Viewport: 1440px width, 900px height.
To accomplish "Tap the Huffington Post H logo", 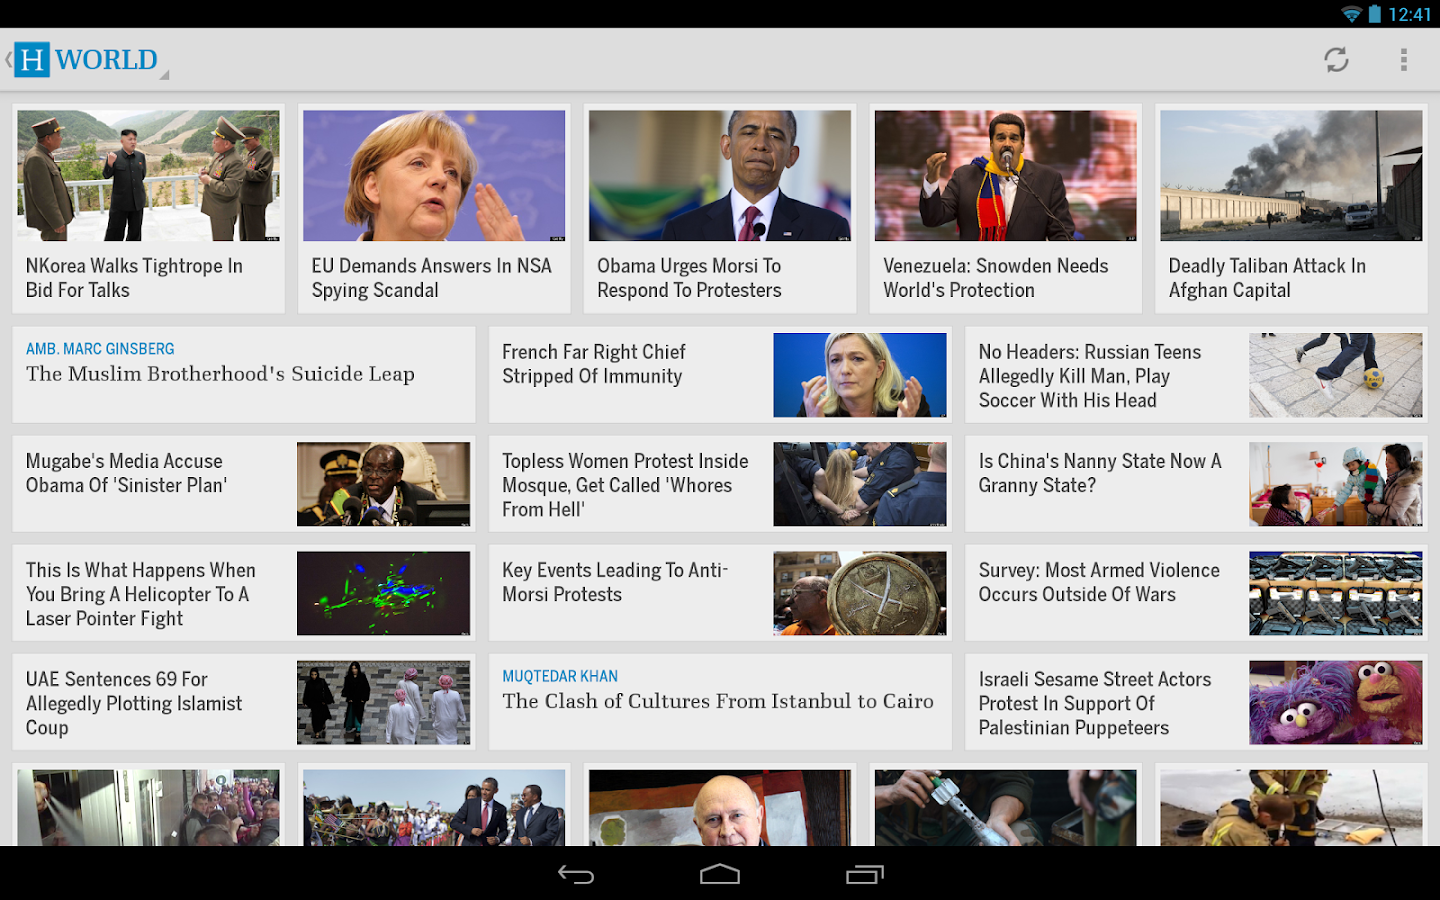I will click(x=32, y=60).
